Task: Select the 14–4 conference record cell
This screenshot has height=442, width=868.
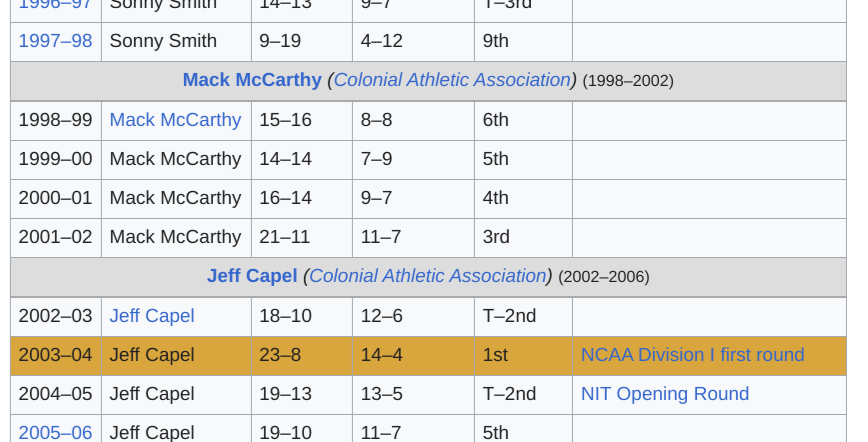Action: (x=382, y=355)
